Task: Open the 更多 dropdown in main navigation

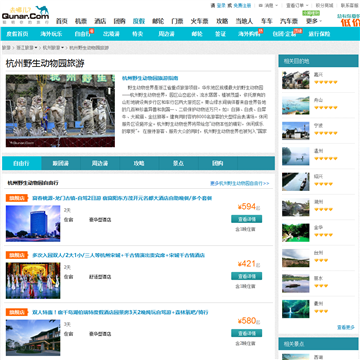Action: pos(314,21)
